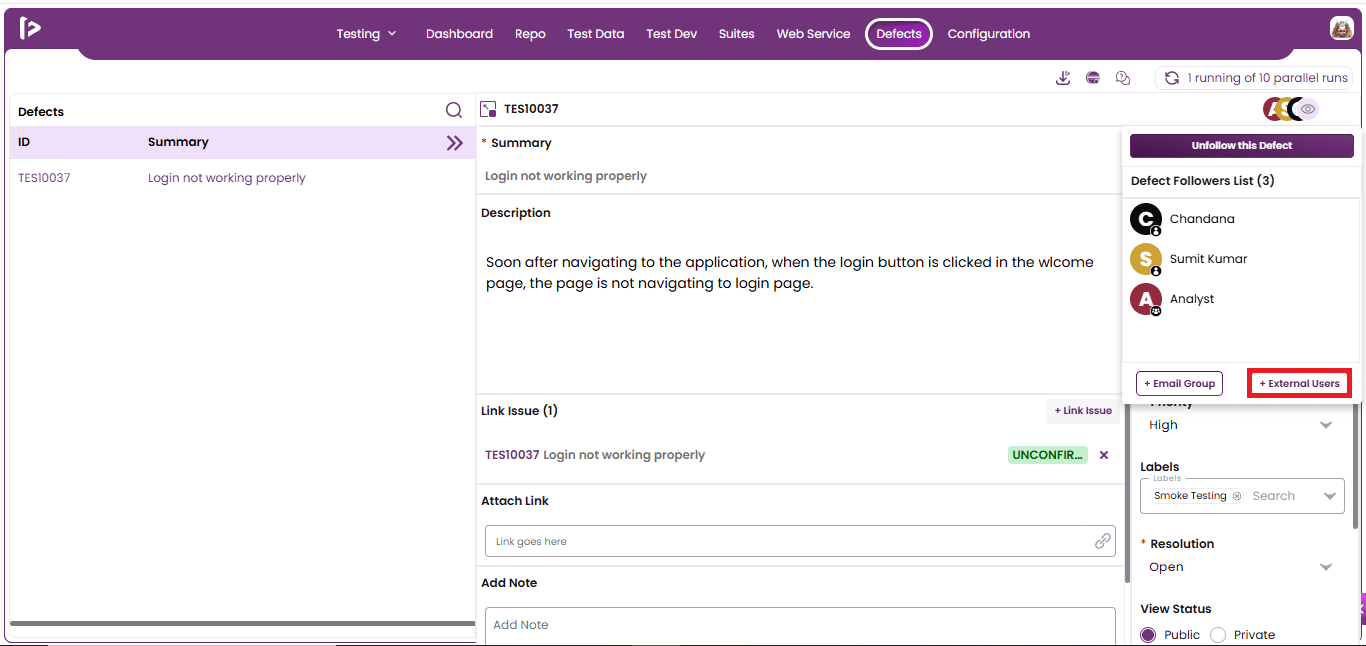
Task: Open the Test Dev tab
Action: click(672, 34)
